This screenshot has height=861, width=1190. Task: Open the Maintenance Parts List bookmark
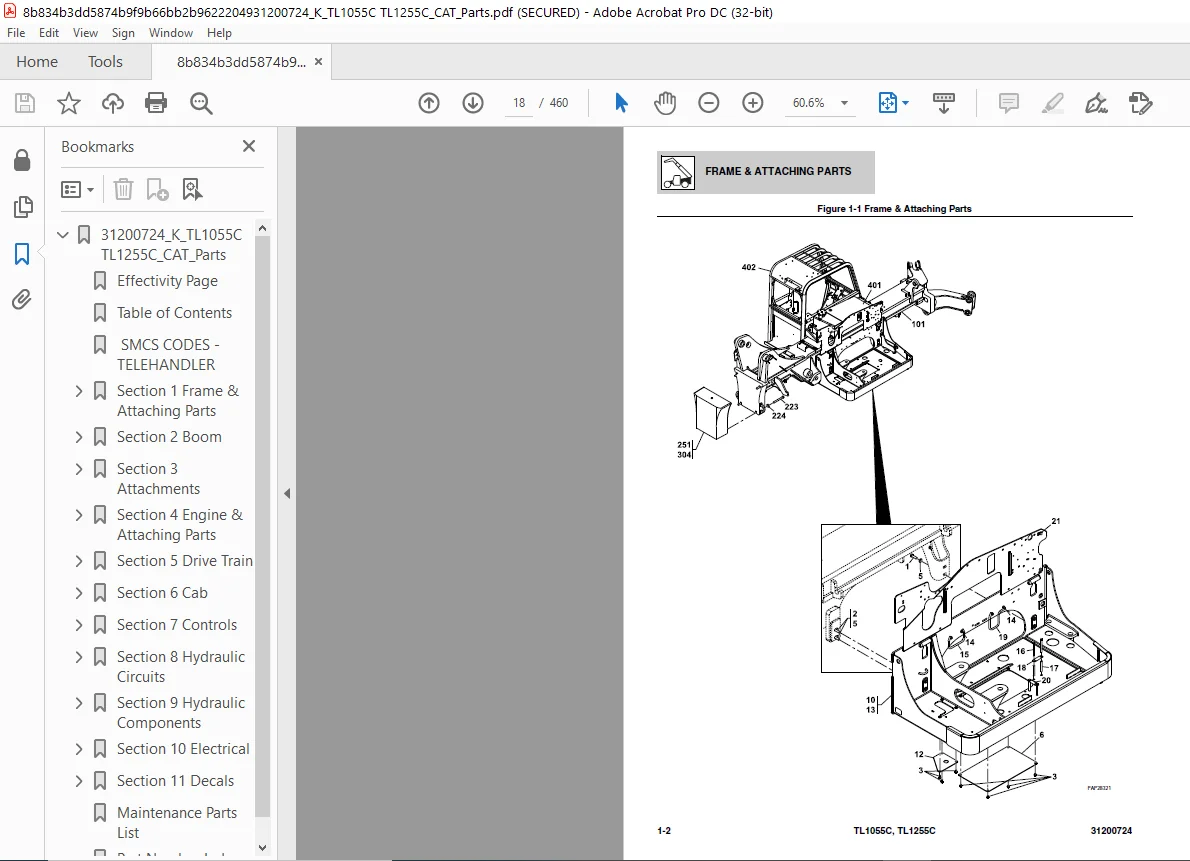pos(177,822)
